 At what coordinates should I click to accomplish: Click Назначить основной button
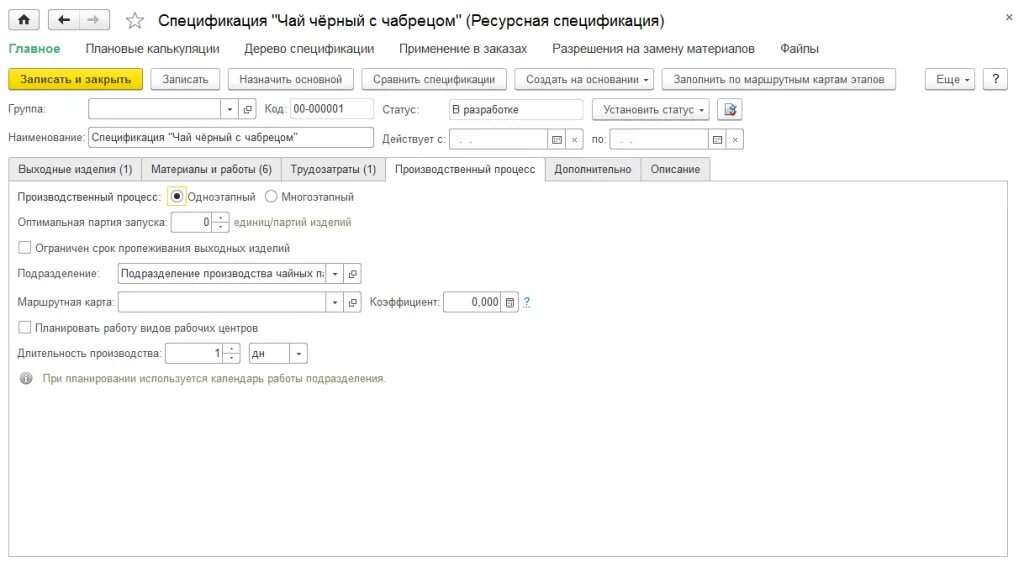click(x=291, y=79)
